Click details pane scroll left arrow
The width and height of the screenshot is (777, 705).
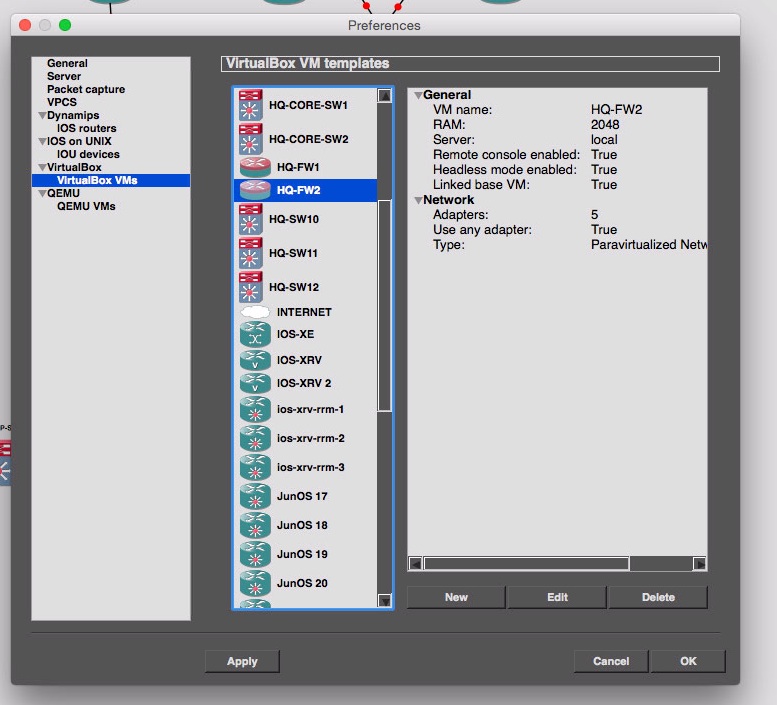415,564
